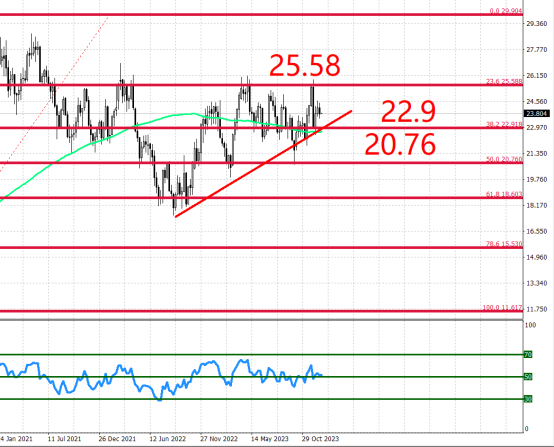
Task: Click the RSI 30 level marker
Action: point(528,399)
